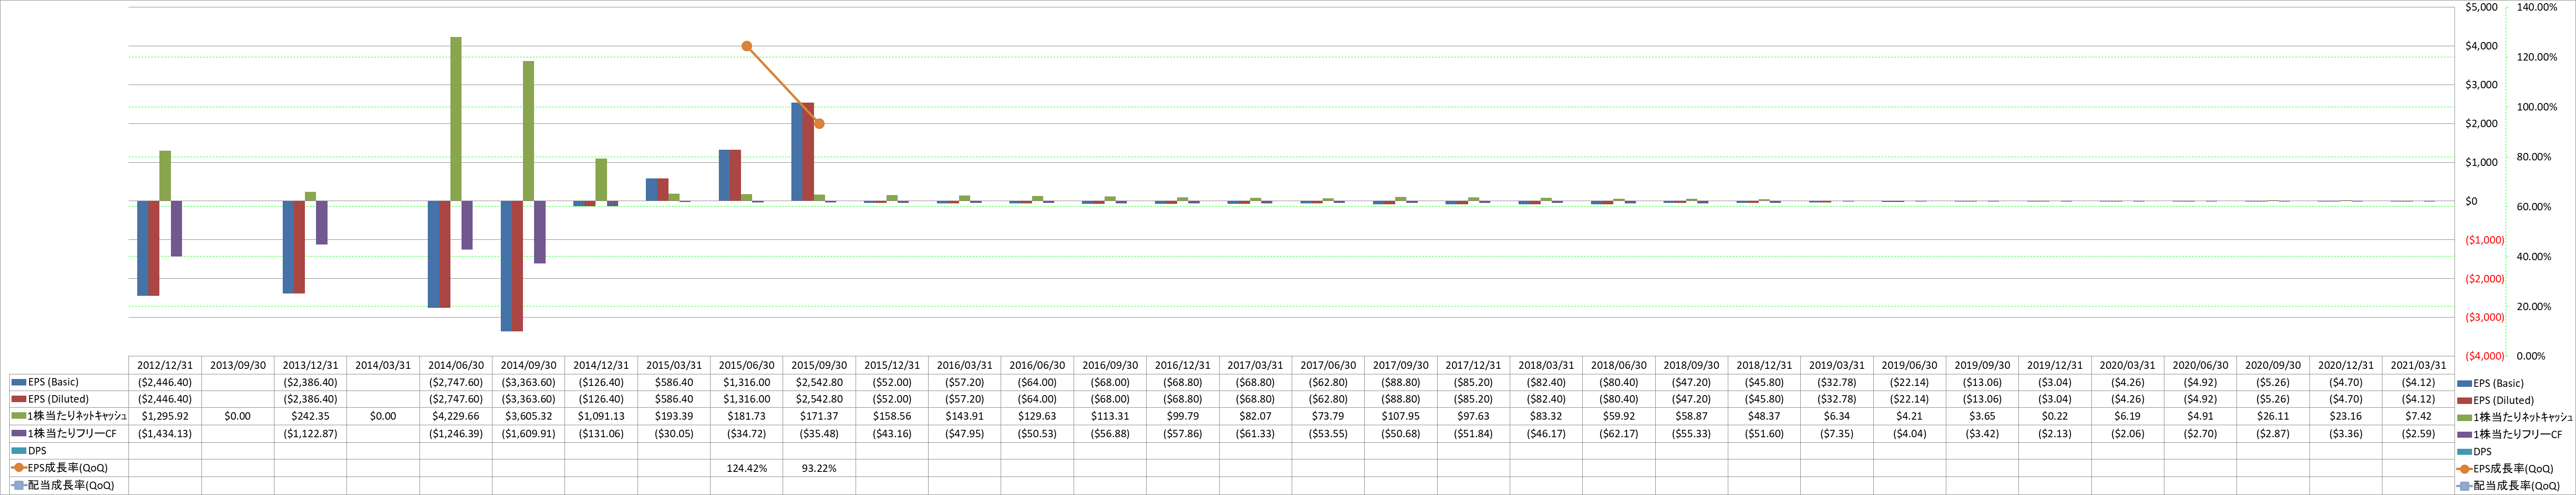The image size is (2576, 495).
Task: Click the $0.22 net cash cell
Action: click(2055, 416)
